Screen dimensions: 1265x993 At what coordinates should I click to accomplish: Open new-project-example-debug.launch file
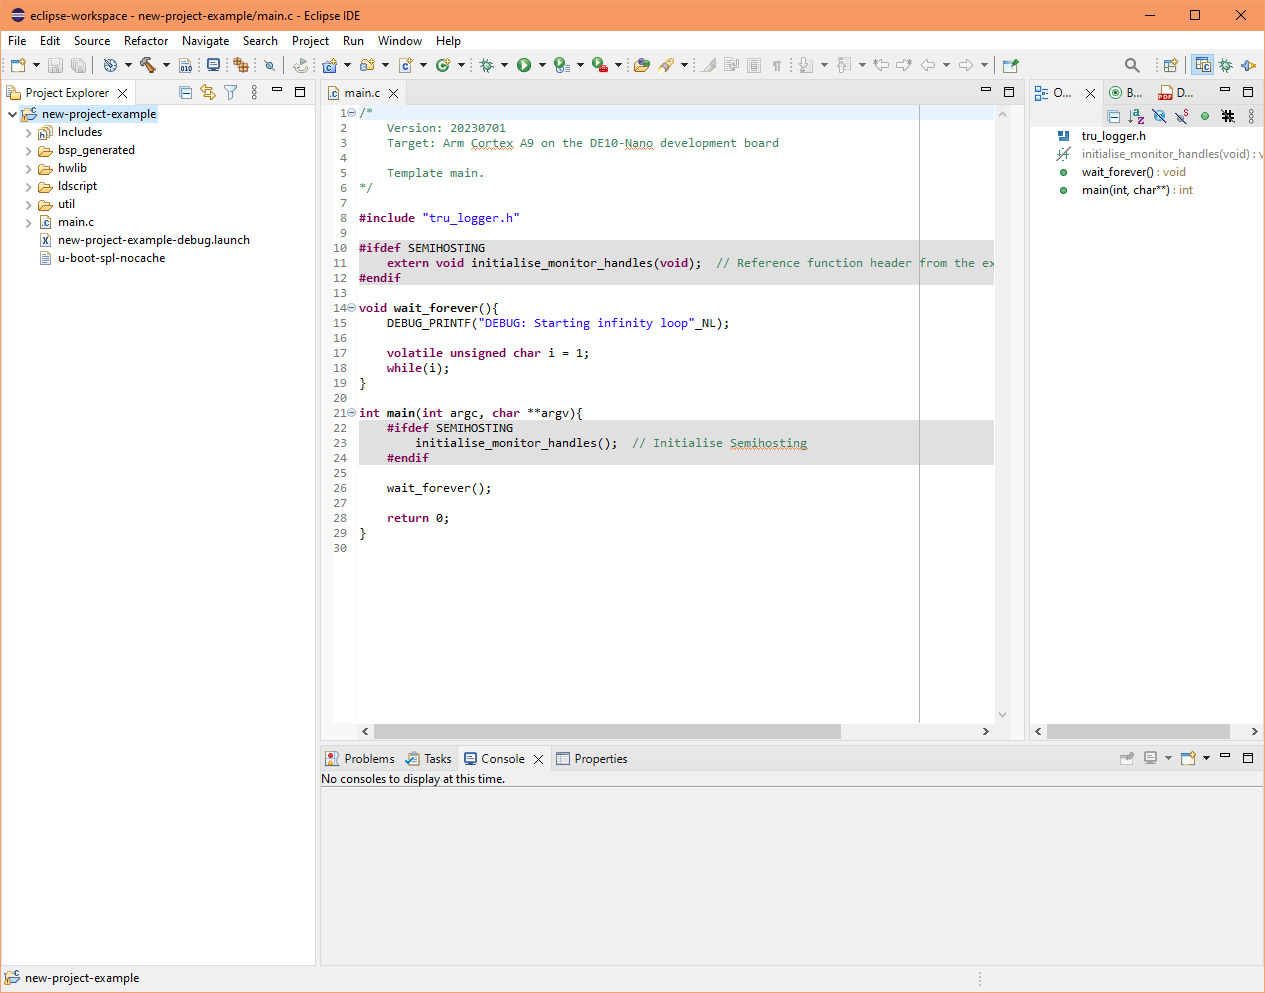tap(153, 240)
